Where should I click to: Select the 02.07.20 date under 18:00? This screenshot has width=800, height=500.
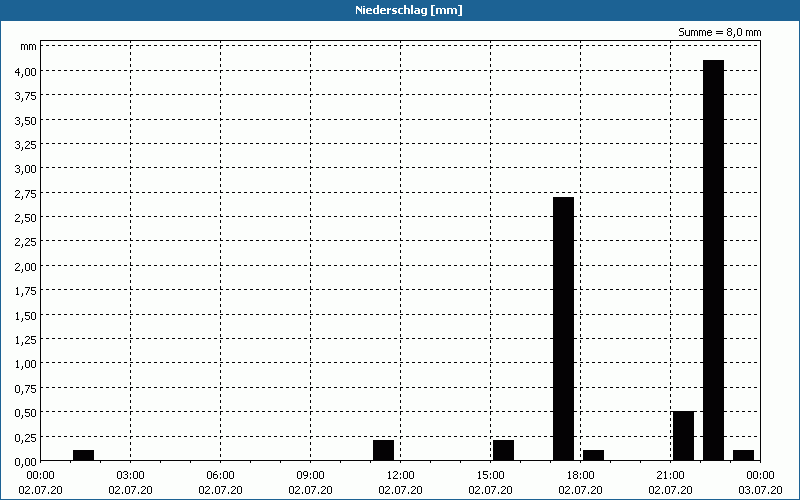581,490
